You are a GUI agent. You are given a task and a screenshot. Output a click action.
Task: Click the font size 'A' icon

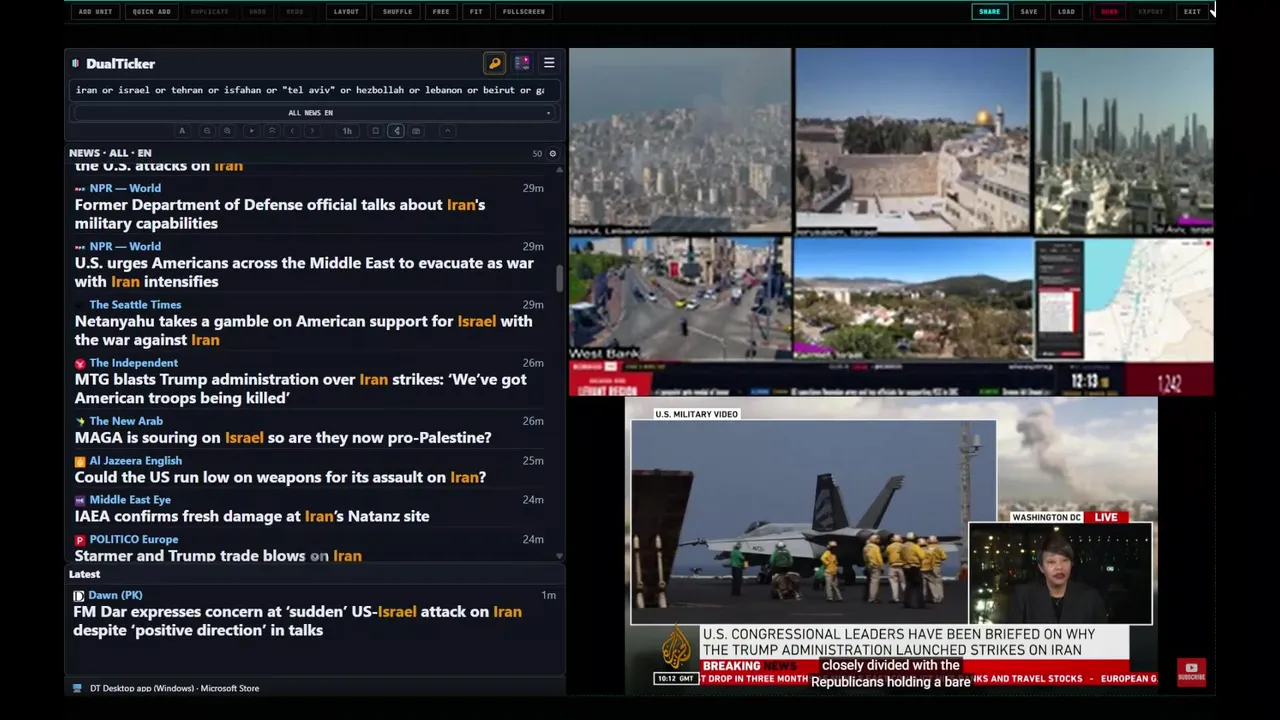[182, 131]
